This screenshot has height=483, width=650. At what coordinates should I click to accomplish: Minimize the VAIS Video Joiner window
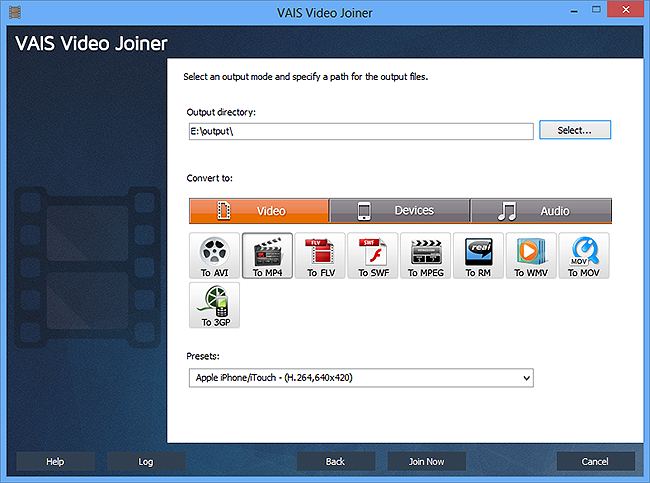pos(574,10)
